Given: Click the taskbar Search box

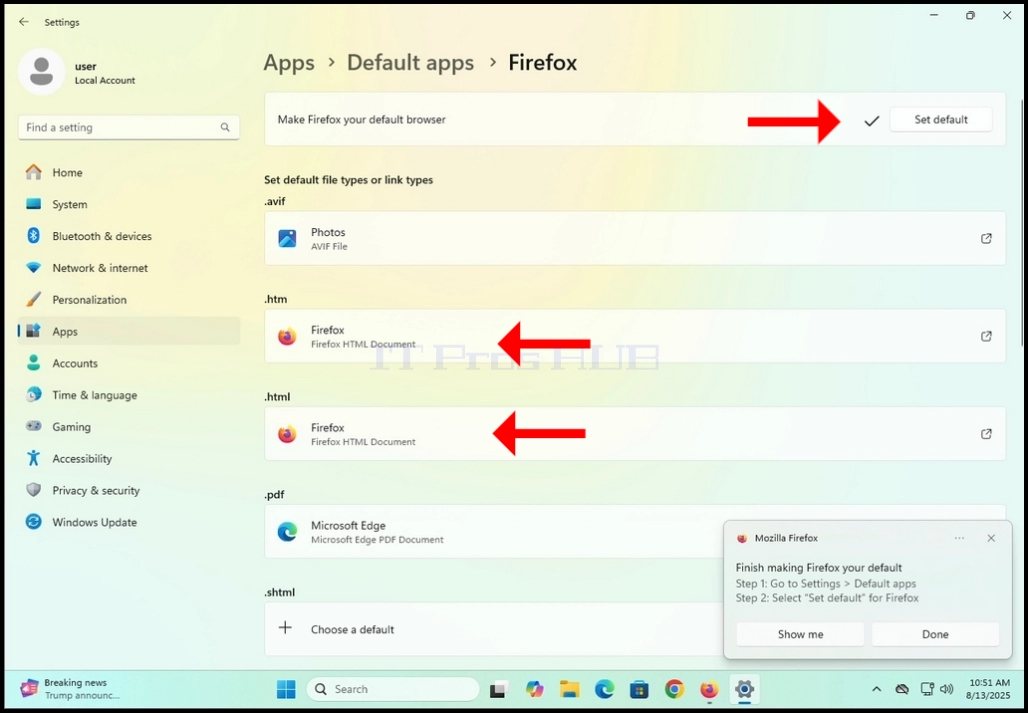Looking at the screenshot, I should tap(393, 689).
